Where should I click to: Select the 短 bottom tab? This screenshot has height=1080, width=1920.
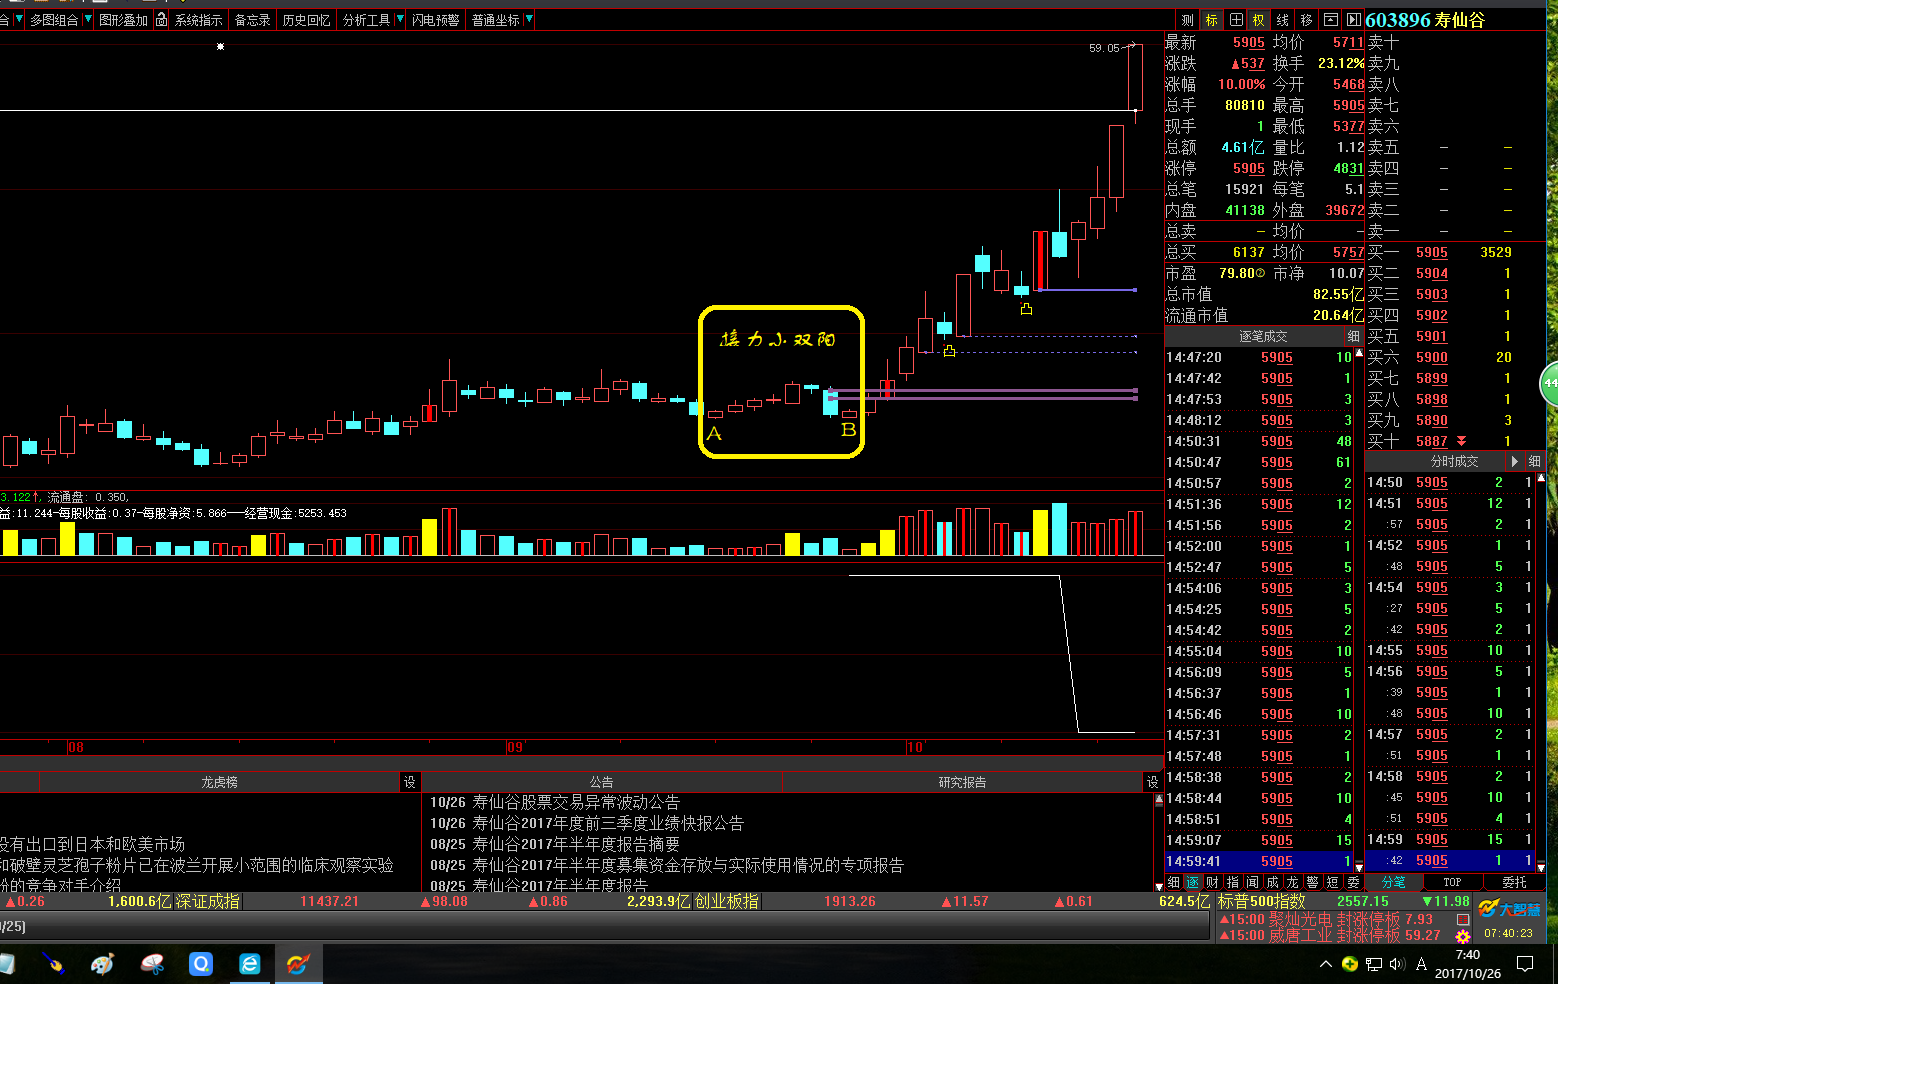pyautogui.click(x=1333, y=882)
